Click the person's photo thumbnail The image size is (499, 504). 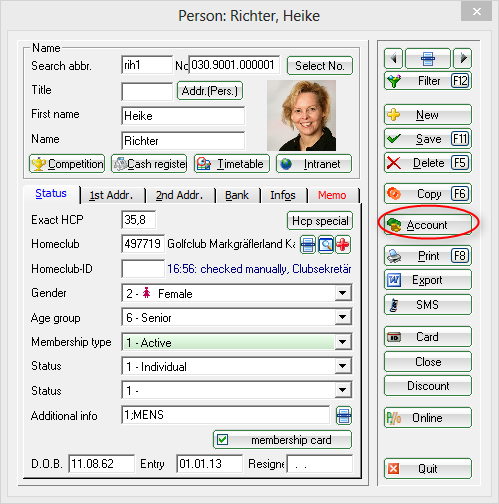point(301,116)
